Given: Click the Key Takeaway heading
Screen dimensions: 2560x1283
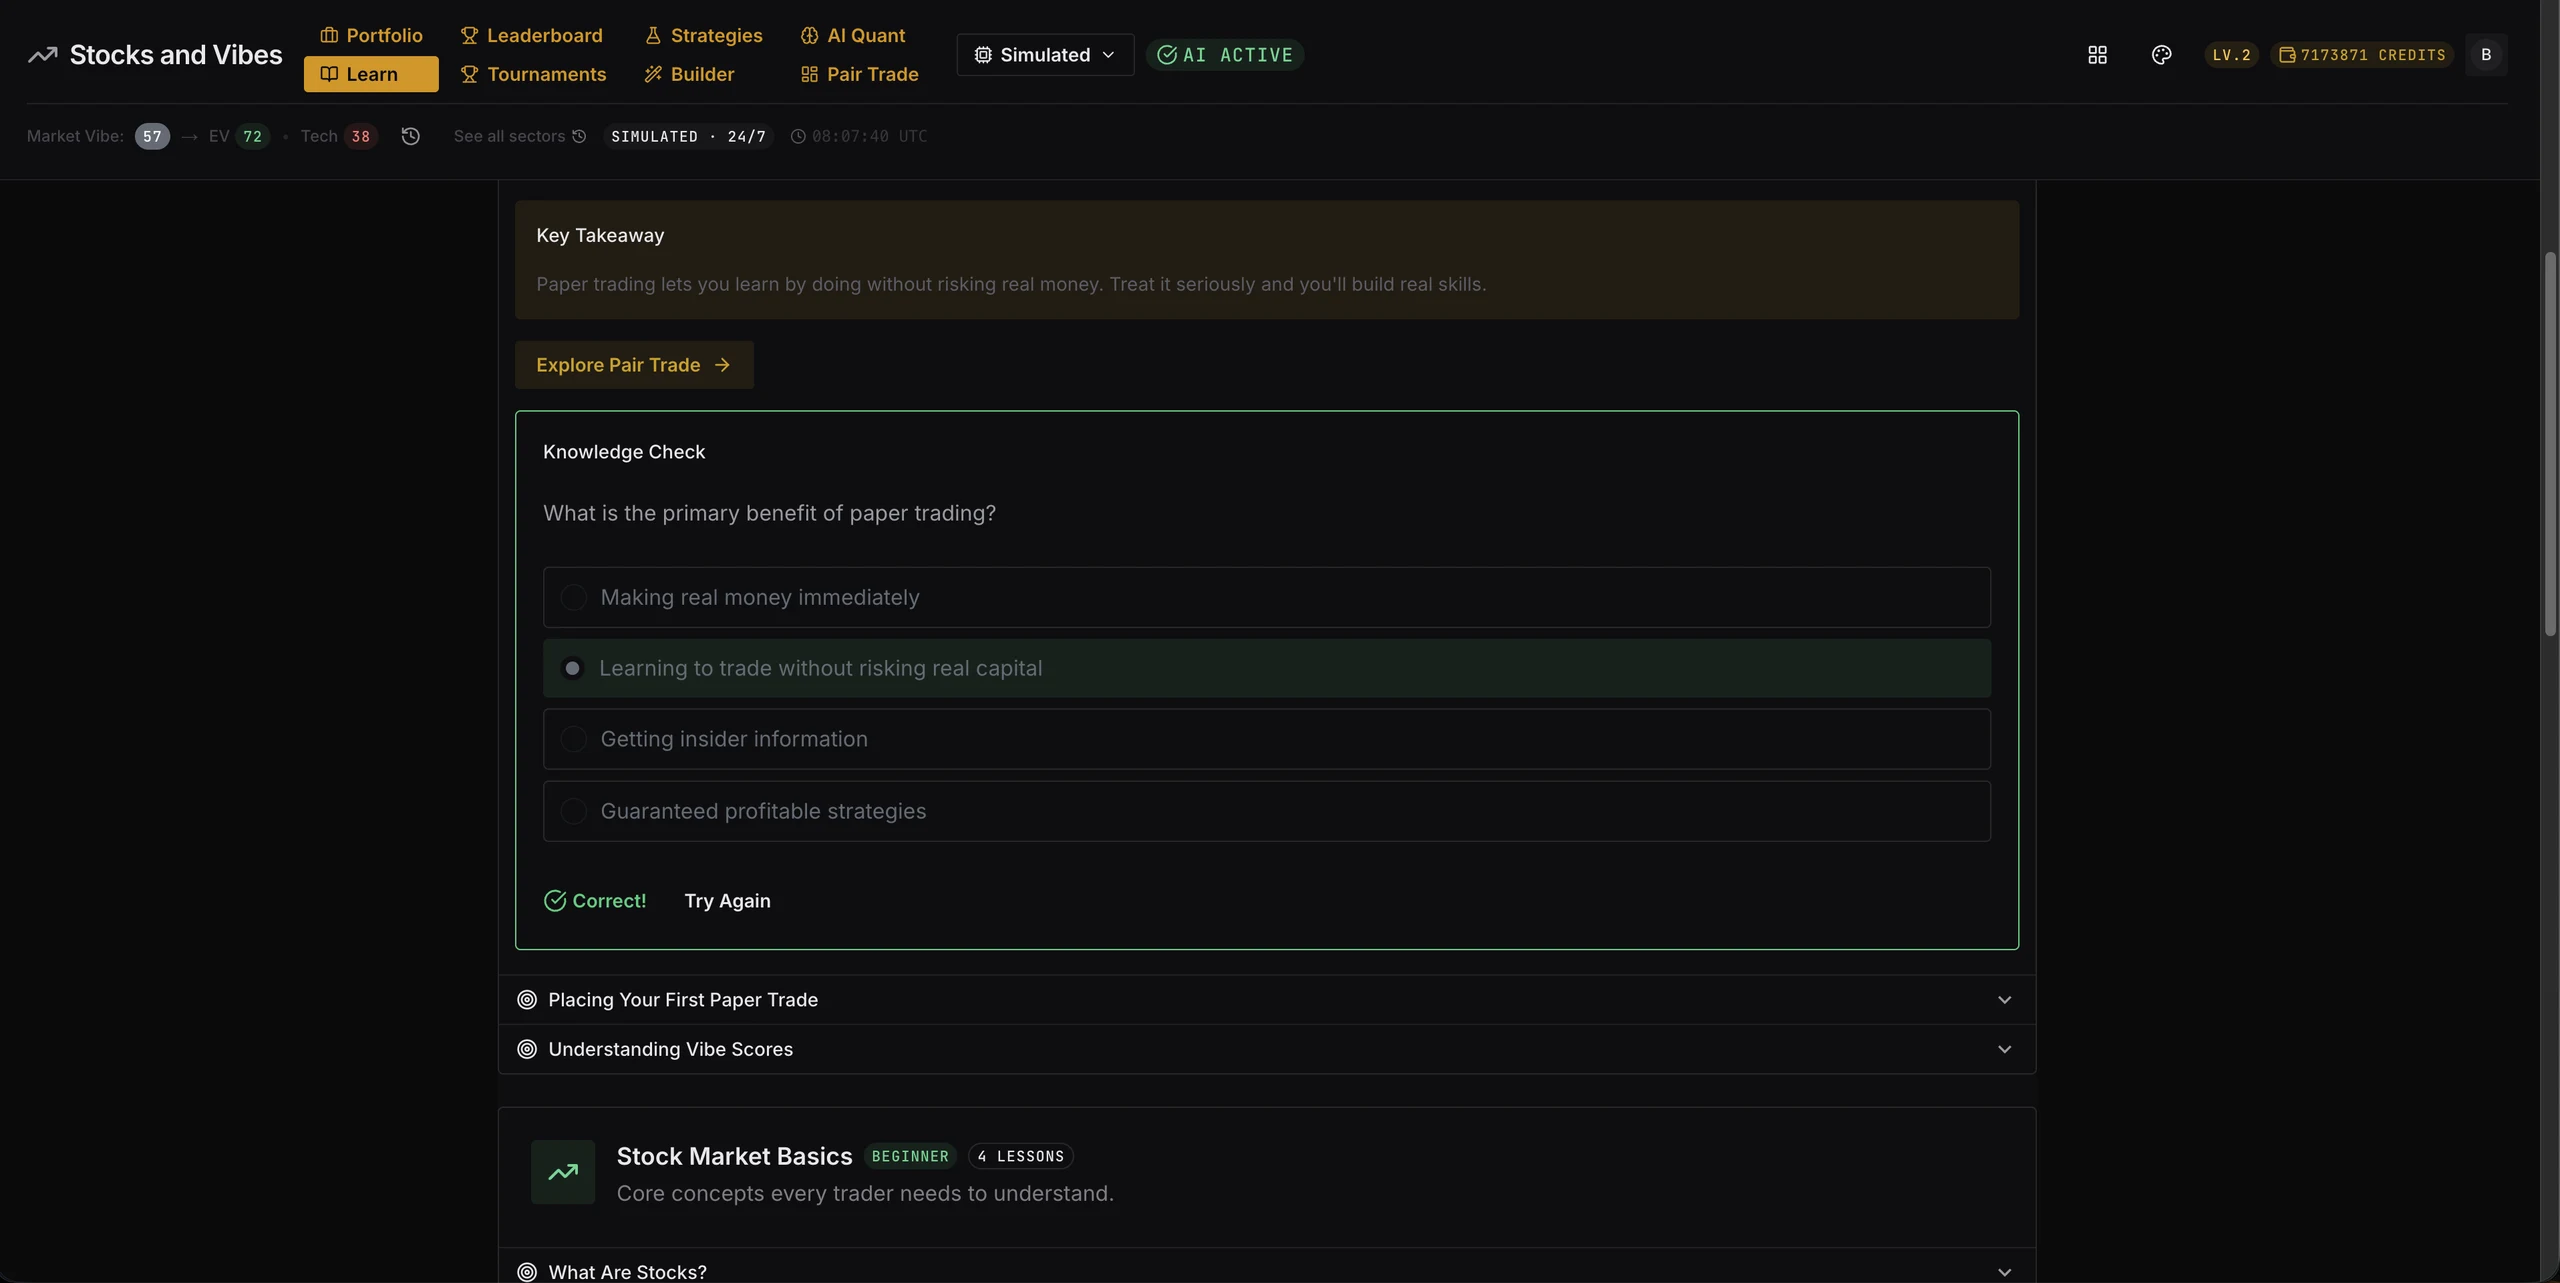Looking at the screenshot, I should (x=600, y=235).
